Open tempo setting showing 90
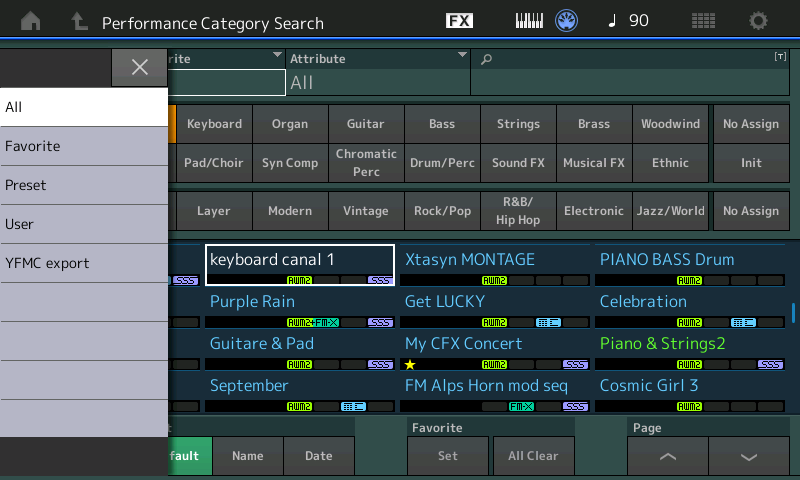The width and height of the screenshot is (800, 480). (627, 21)
